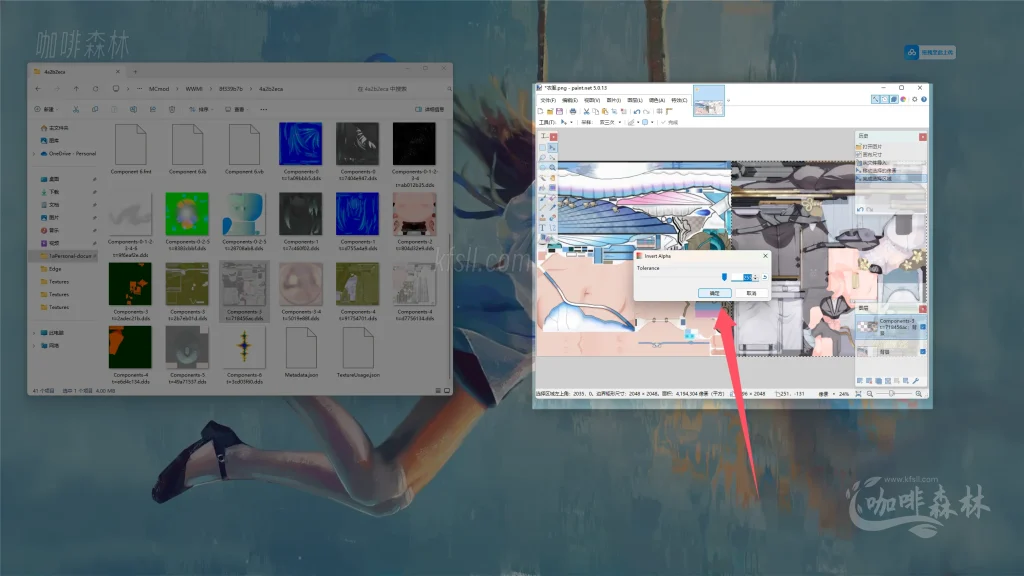The image size is (1024, 576).
Task: Cancel Invert Alpha dialog with 取消
Action: click(751, 293)
